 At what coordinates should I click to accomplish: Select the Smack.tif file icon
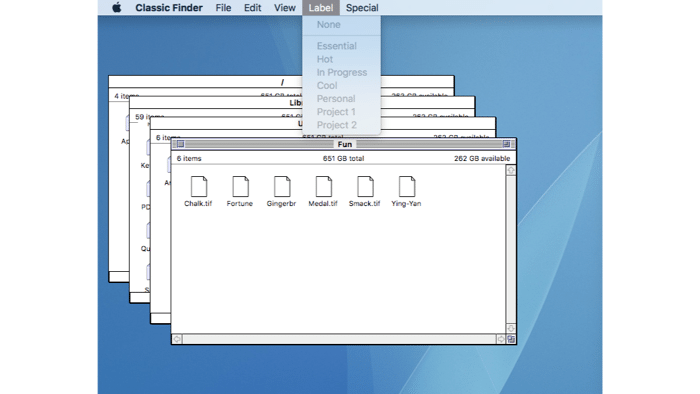[x=365, y=186]
